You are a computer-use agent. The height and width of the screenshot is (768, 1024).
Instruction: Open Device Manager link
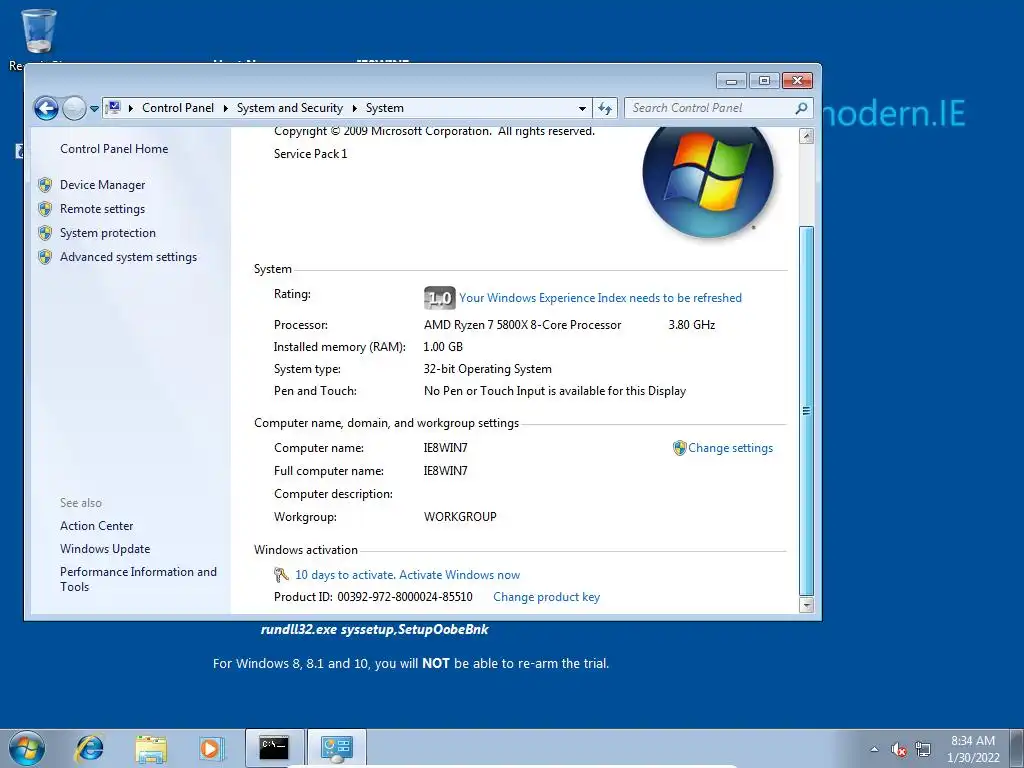point(103,185)
